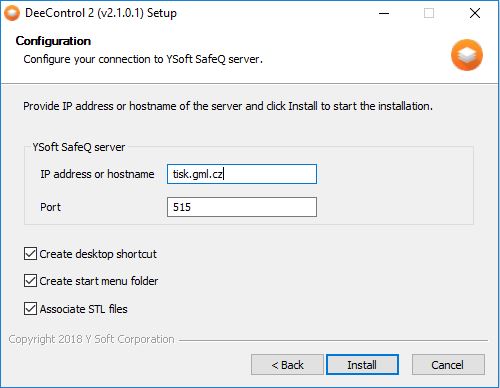The image size is (500, 388).
Task: Click the orange DeeControl logo in the header
Action: 467,55
